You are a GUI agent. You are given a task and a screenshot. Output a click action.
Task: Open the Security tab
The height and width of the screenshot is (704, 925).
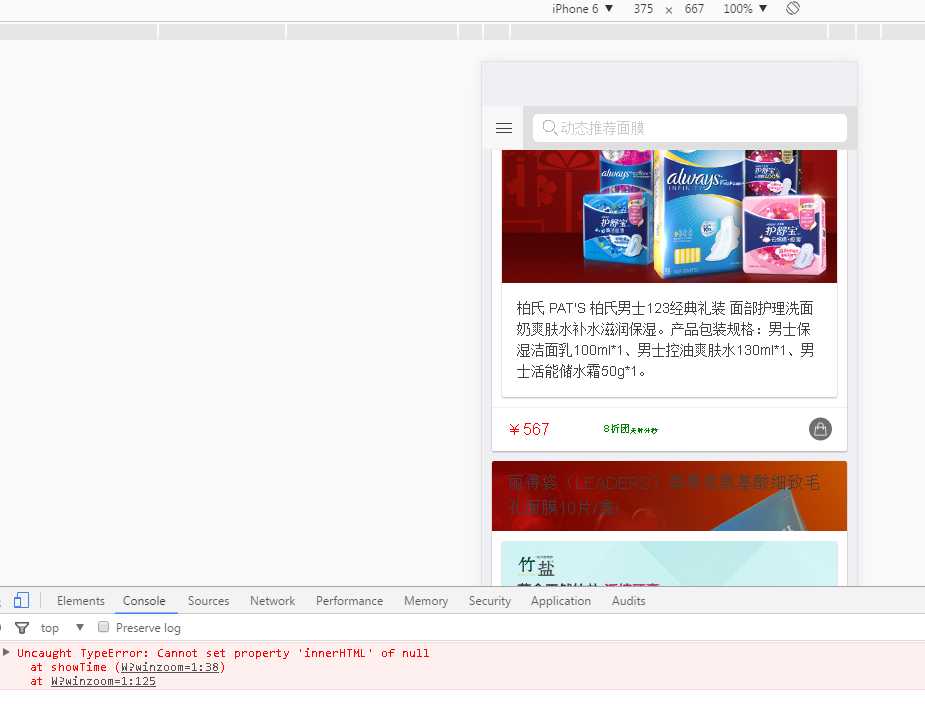(490, 601)
